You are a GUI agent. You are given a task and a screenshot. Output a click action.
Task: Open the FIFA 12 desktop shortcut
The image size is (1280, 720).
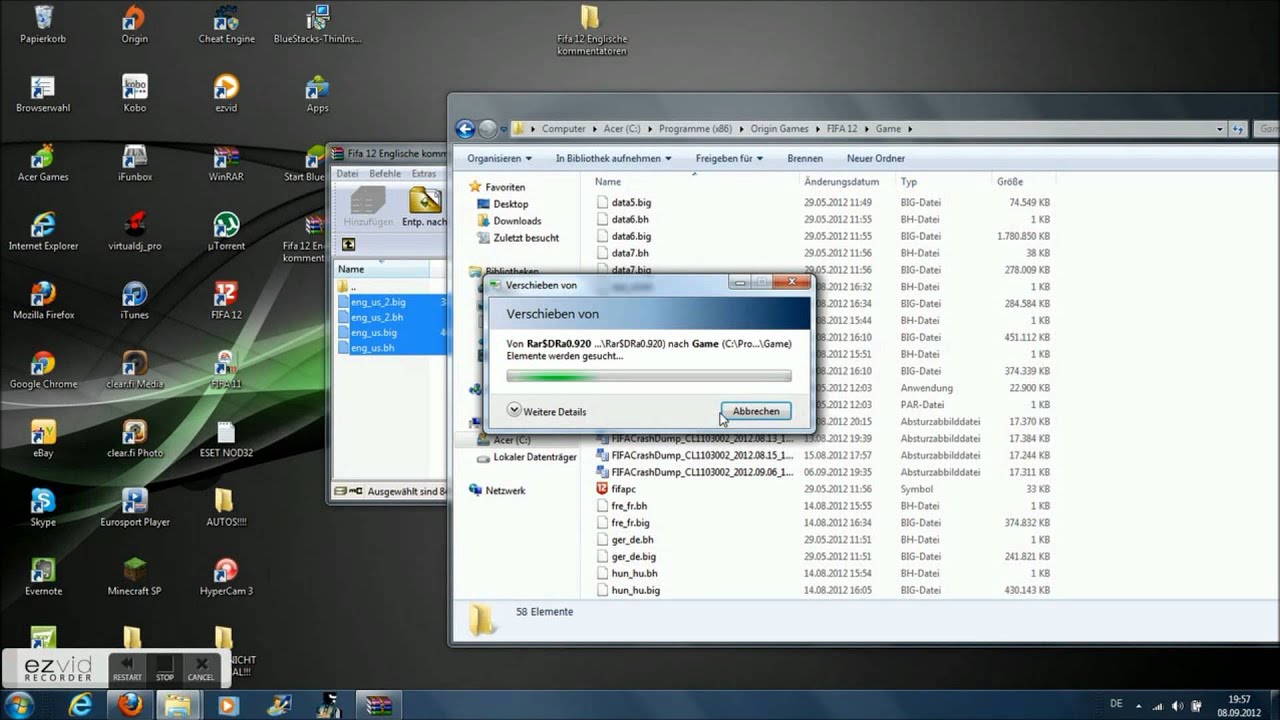click(x=226, y=301)
